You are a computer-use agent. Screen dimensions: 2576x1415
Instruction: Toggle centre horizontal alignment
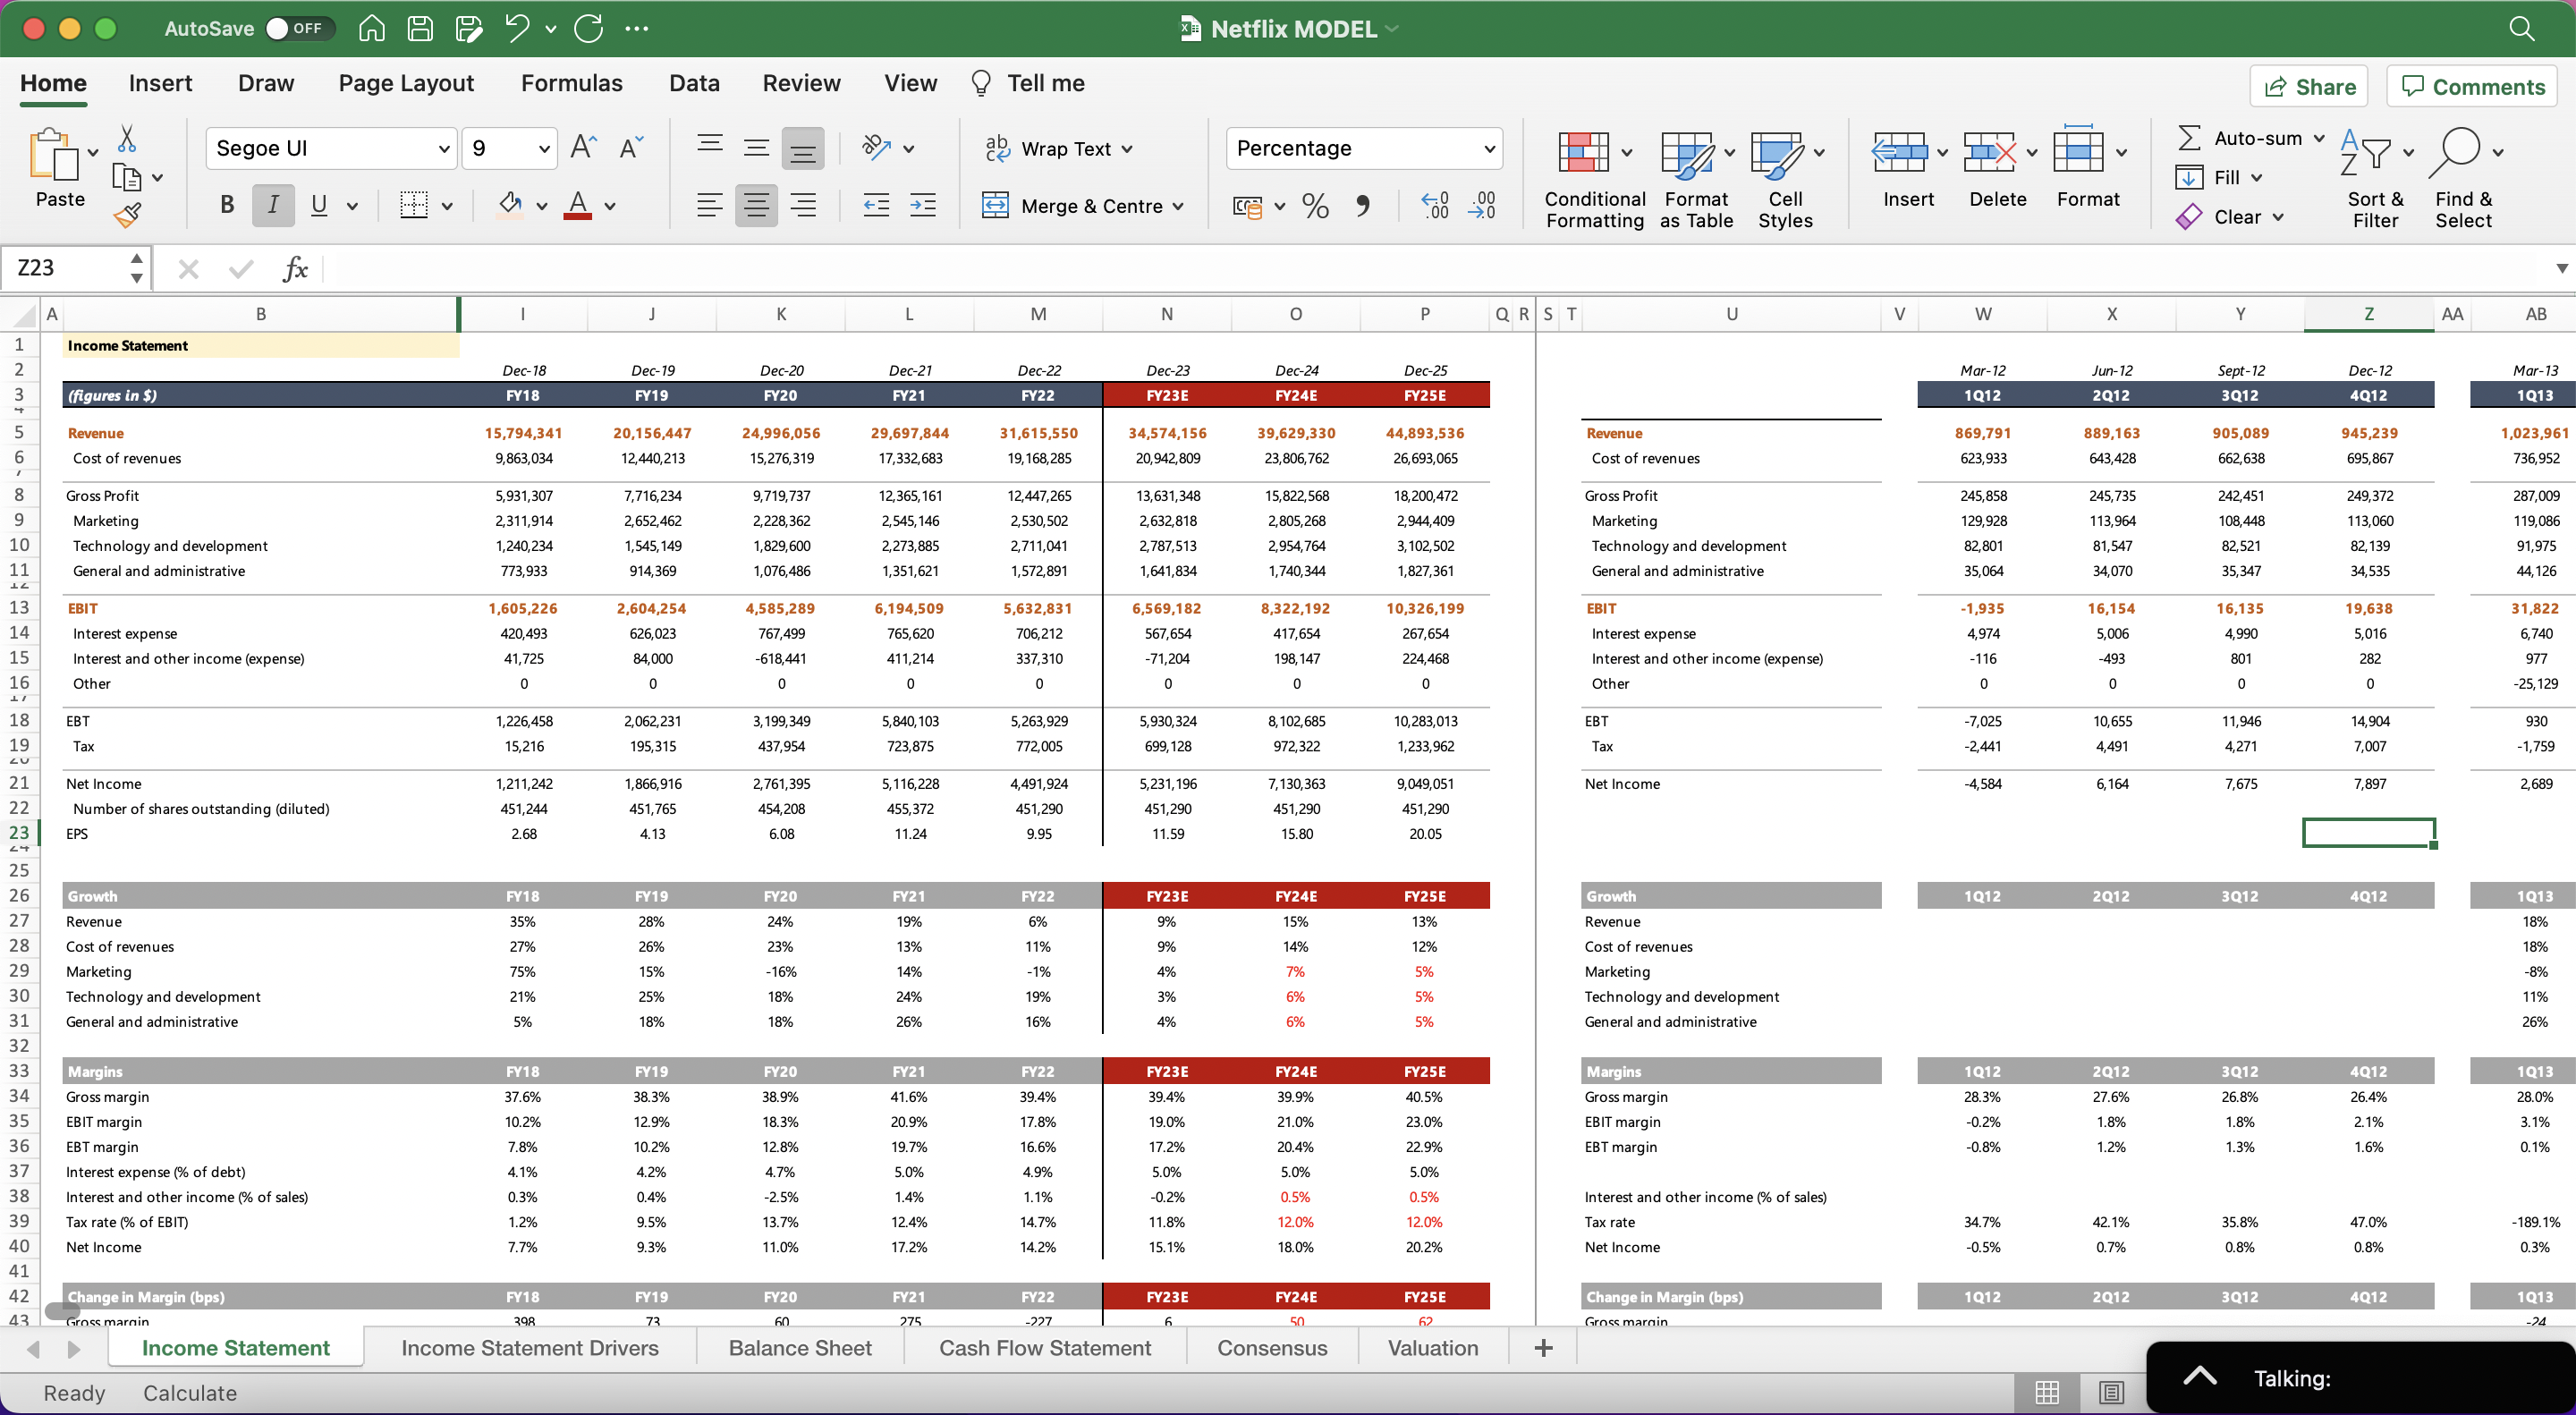[x=756, y=206]
